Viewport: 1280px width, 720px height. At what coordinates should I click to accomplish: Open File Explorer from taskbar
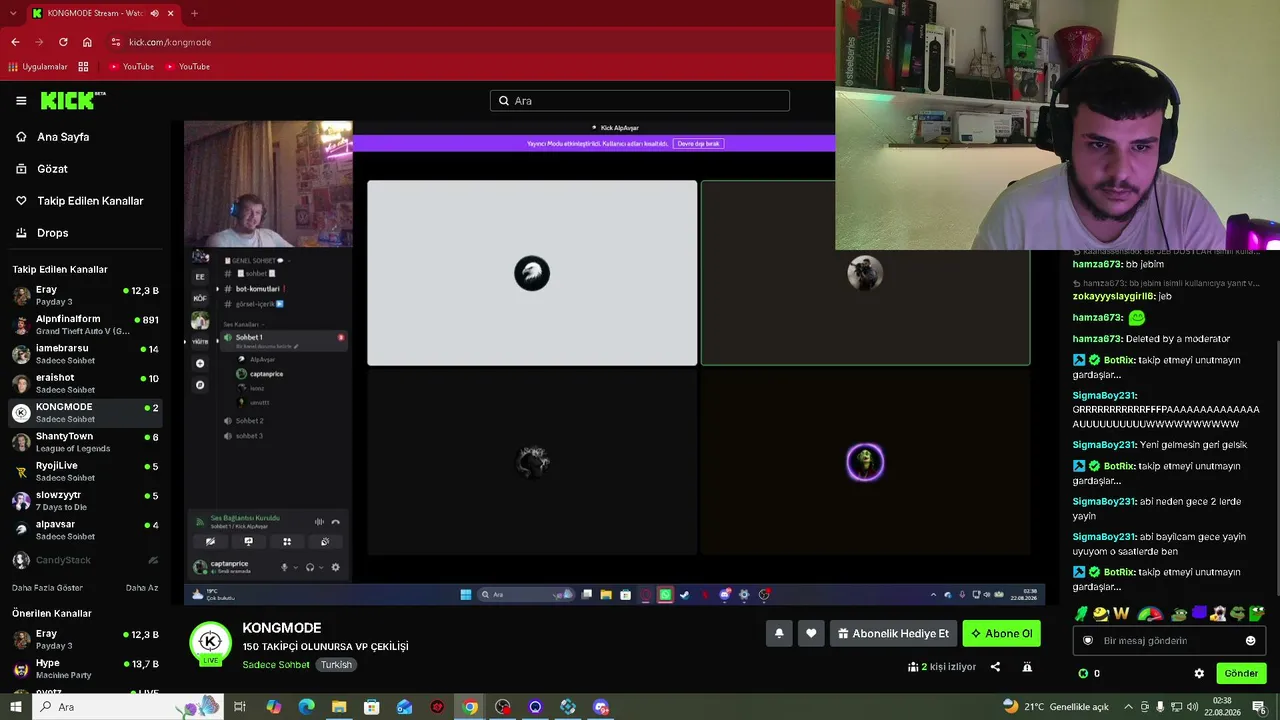tap(339, 707)
